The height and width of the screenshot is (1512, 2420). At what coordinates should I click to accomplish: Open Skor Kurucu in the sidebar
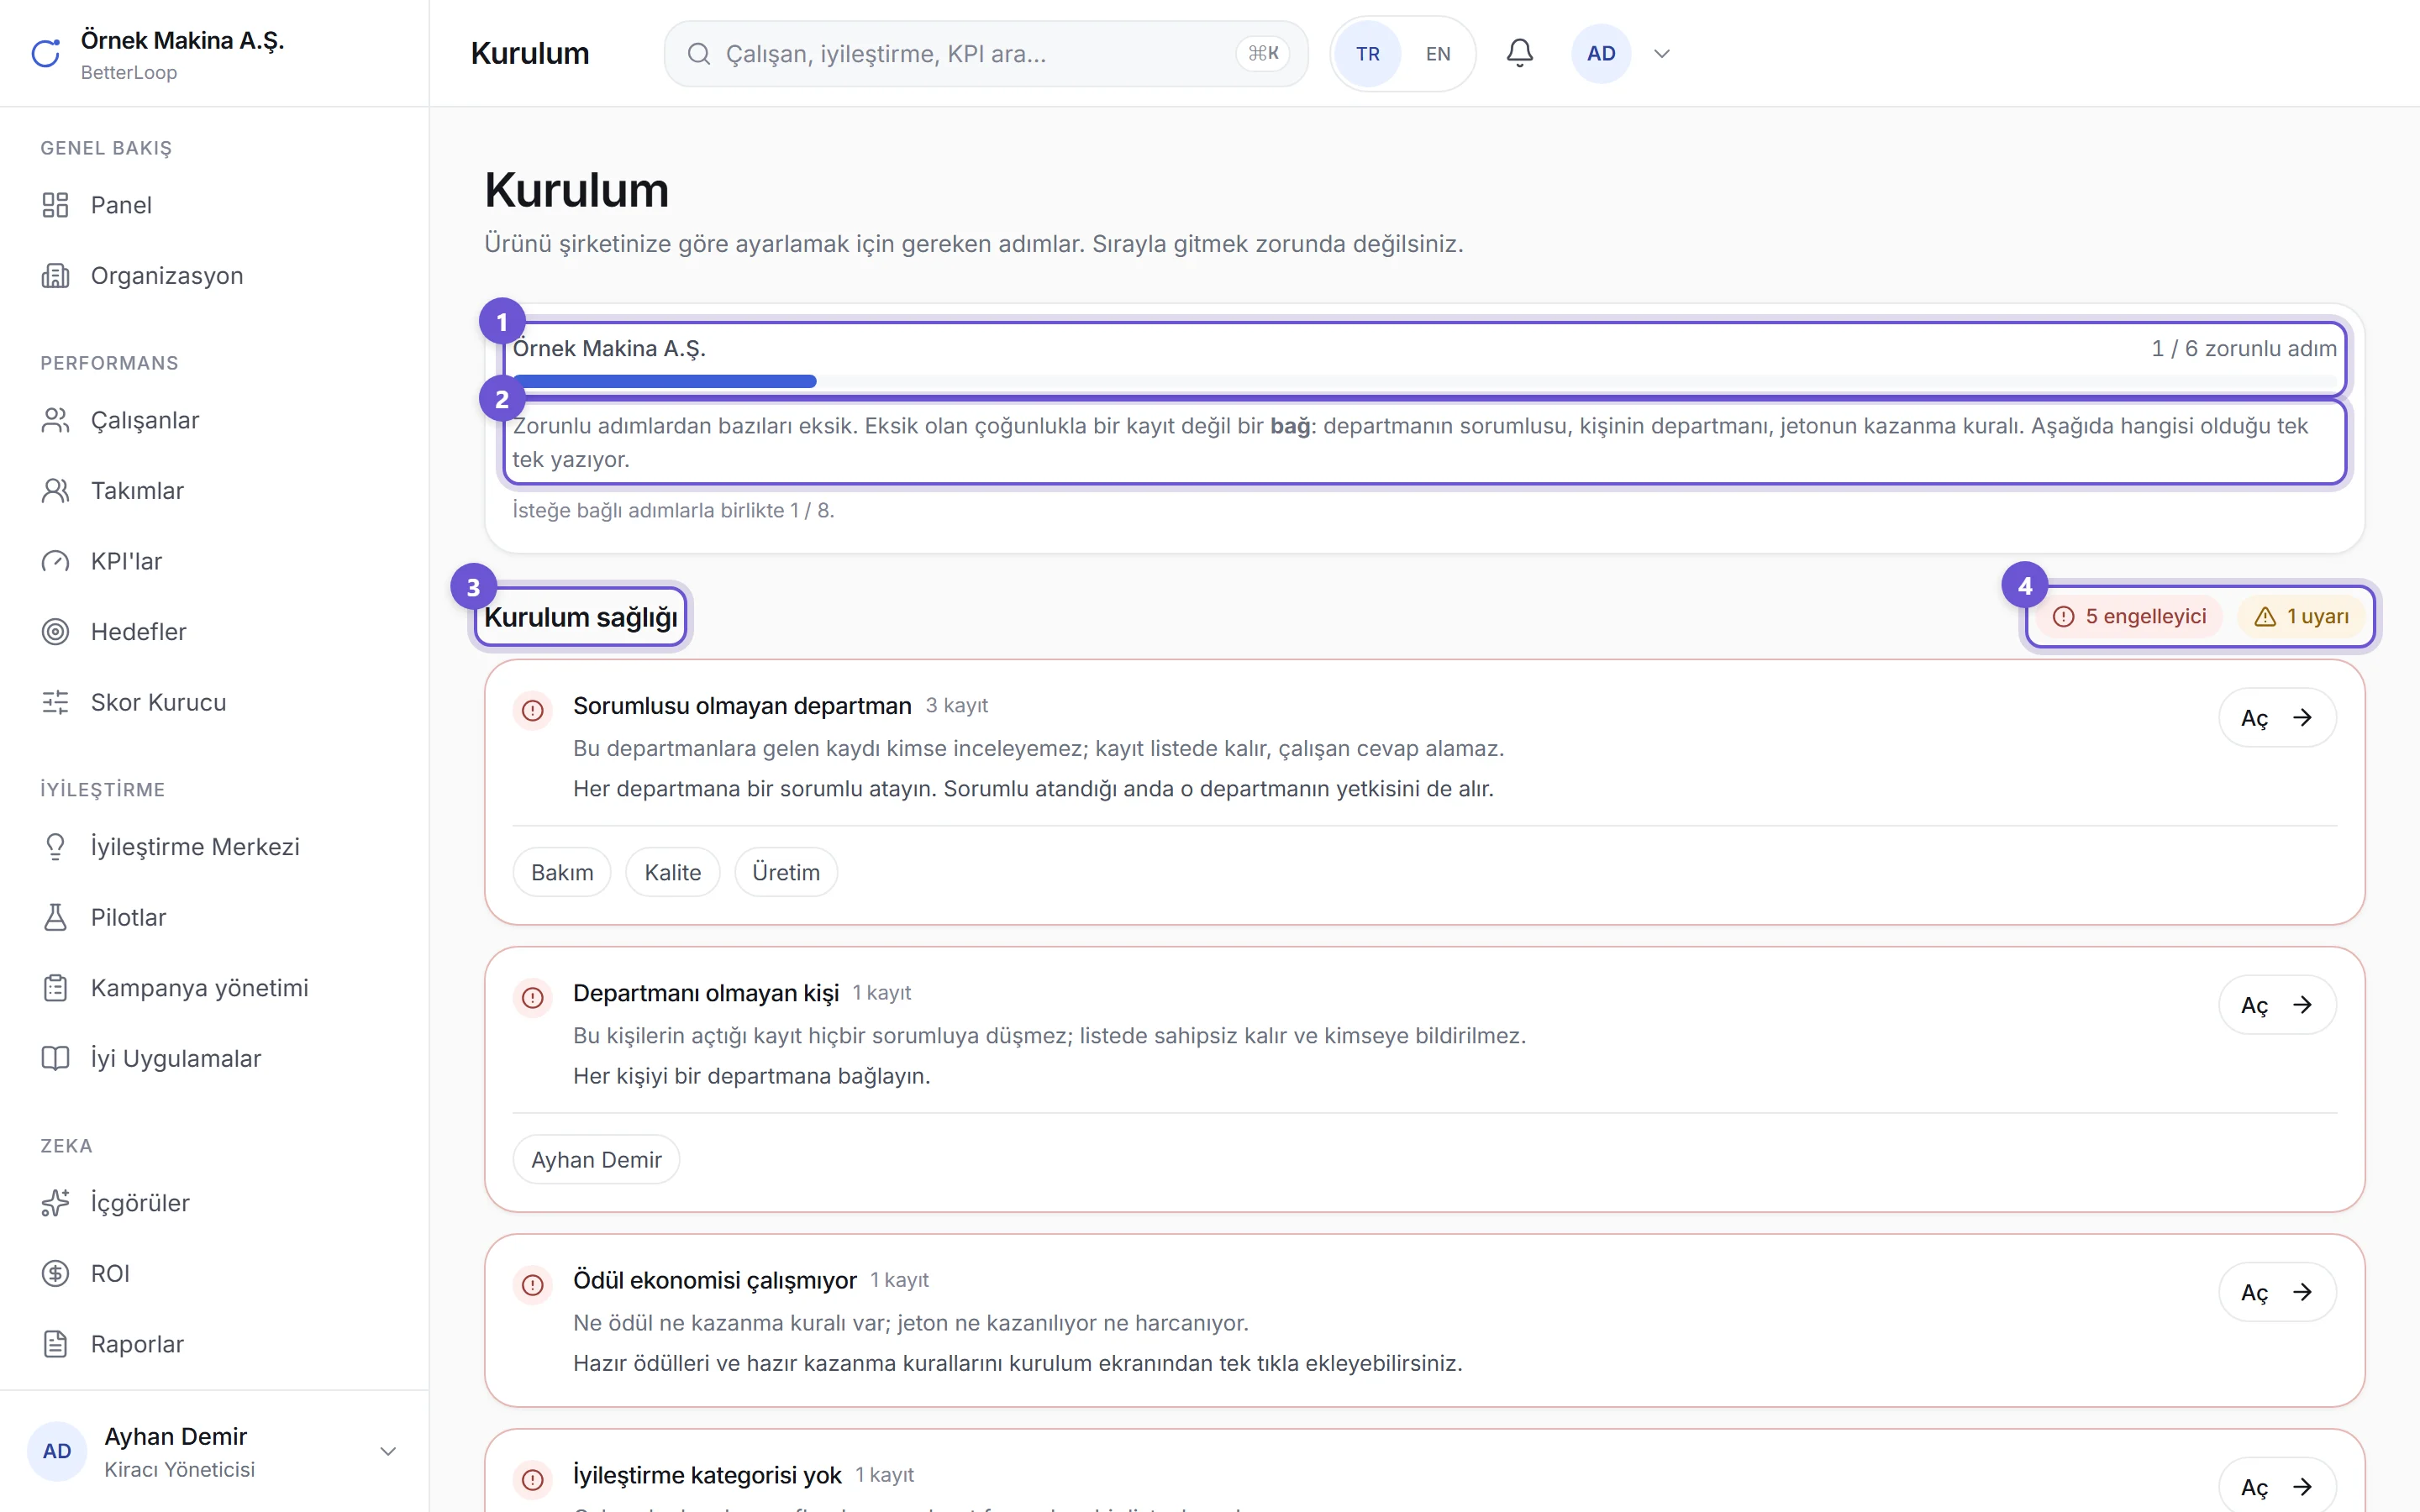tap(214, 703)
